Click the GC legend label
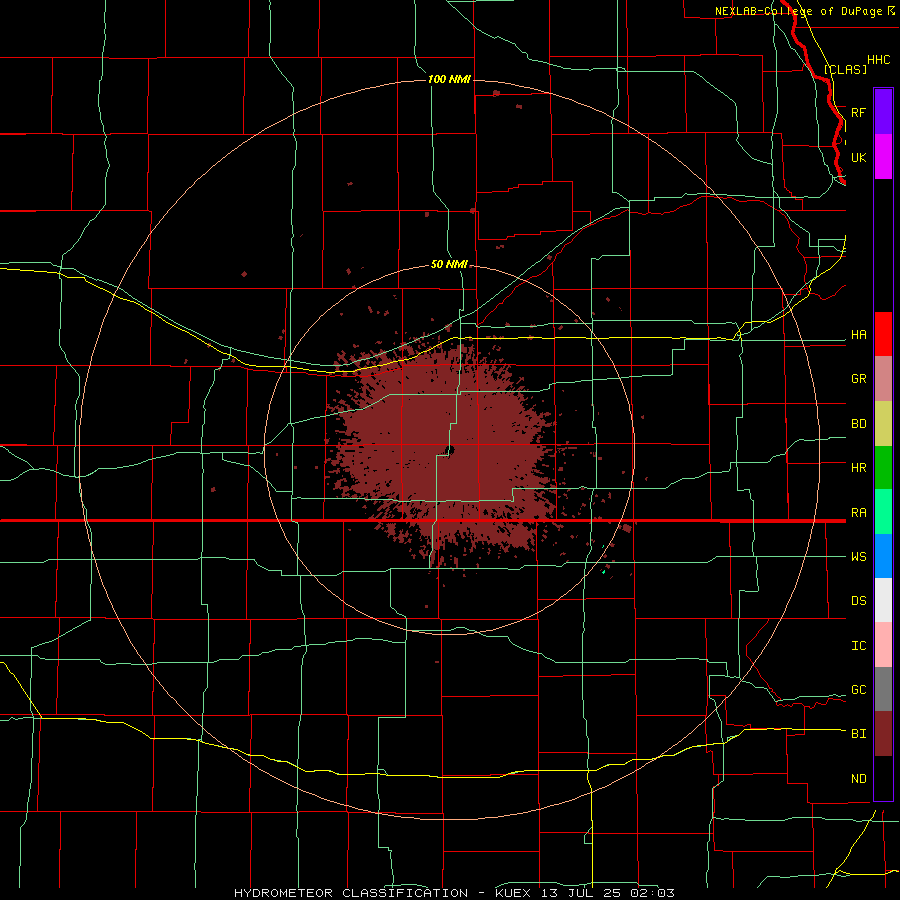900x900 pixels. [859, 689]
